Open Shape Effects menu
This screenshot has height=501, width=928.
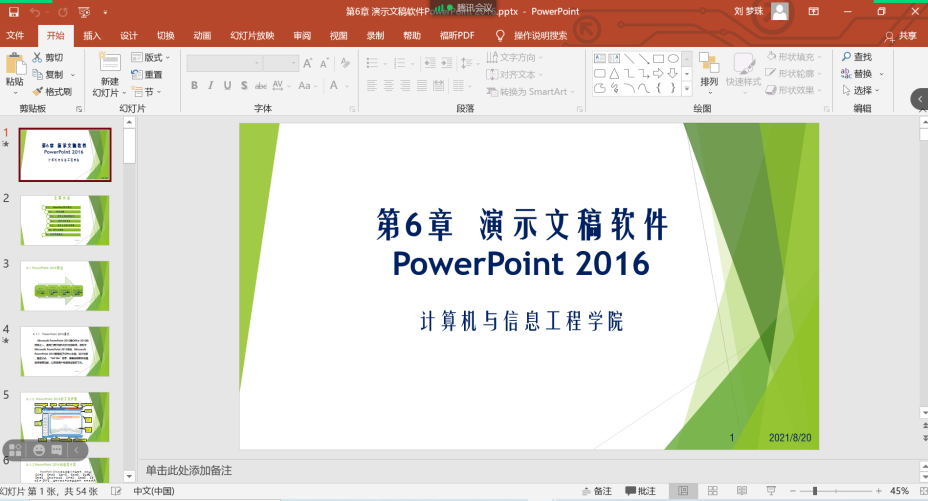point(794,90)
